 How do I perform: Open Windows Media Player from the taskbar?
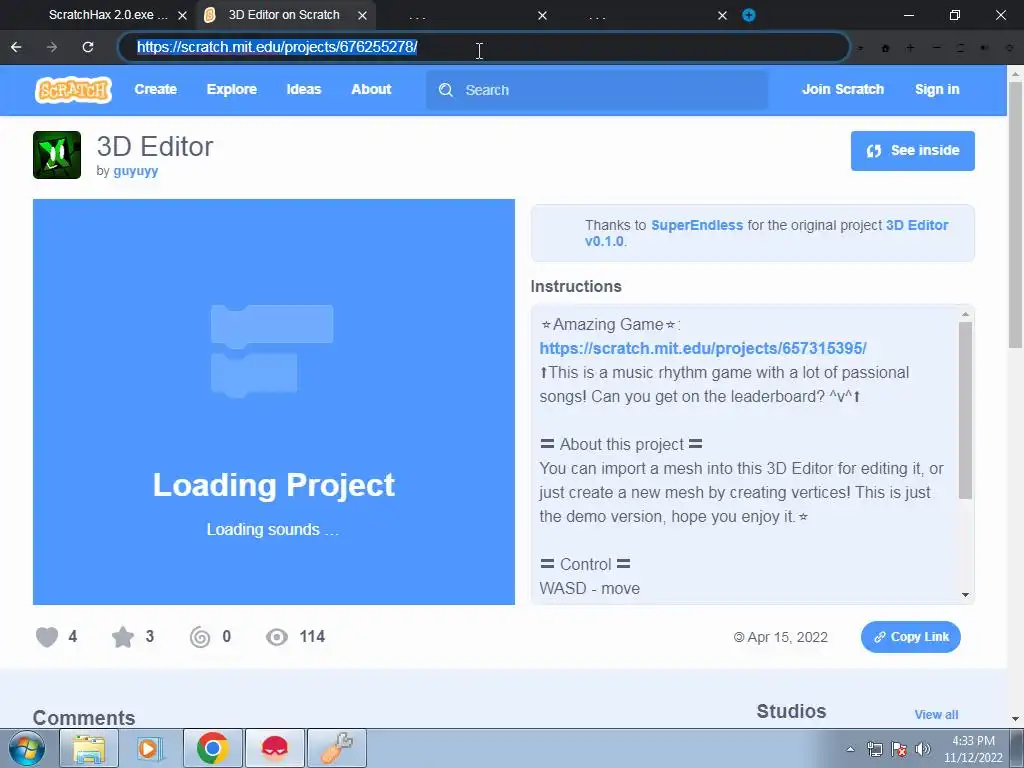(150, 748)
